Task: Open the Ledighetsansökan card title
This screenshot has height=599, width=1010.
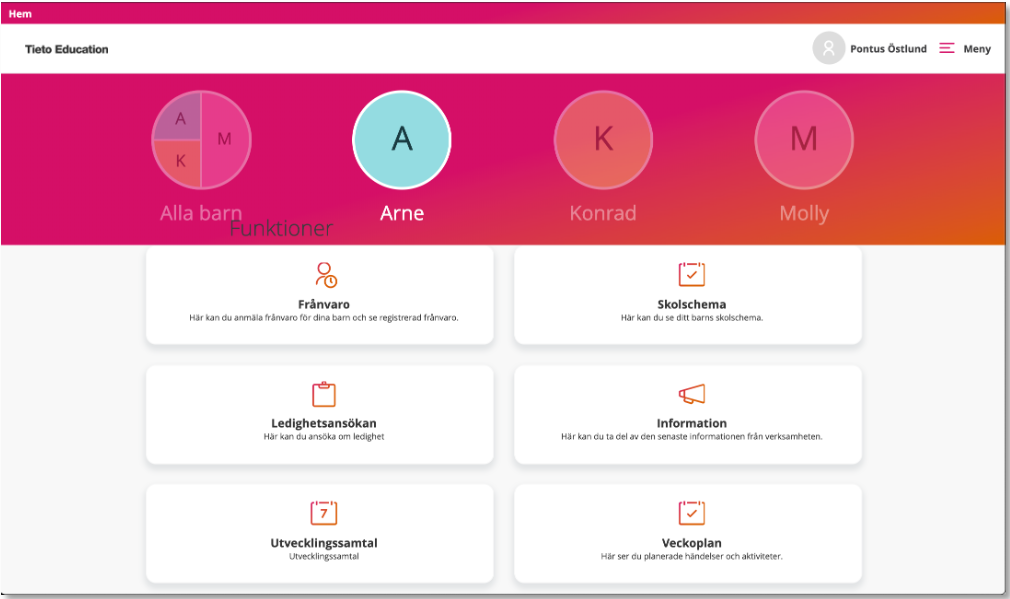Action: click(x=324, y=423)
